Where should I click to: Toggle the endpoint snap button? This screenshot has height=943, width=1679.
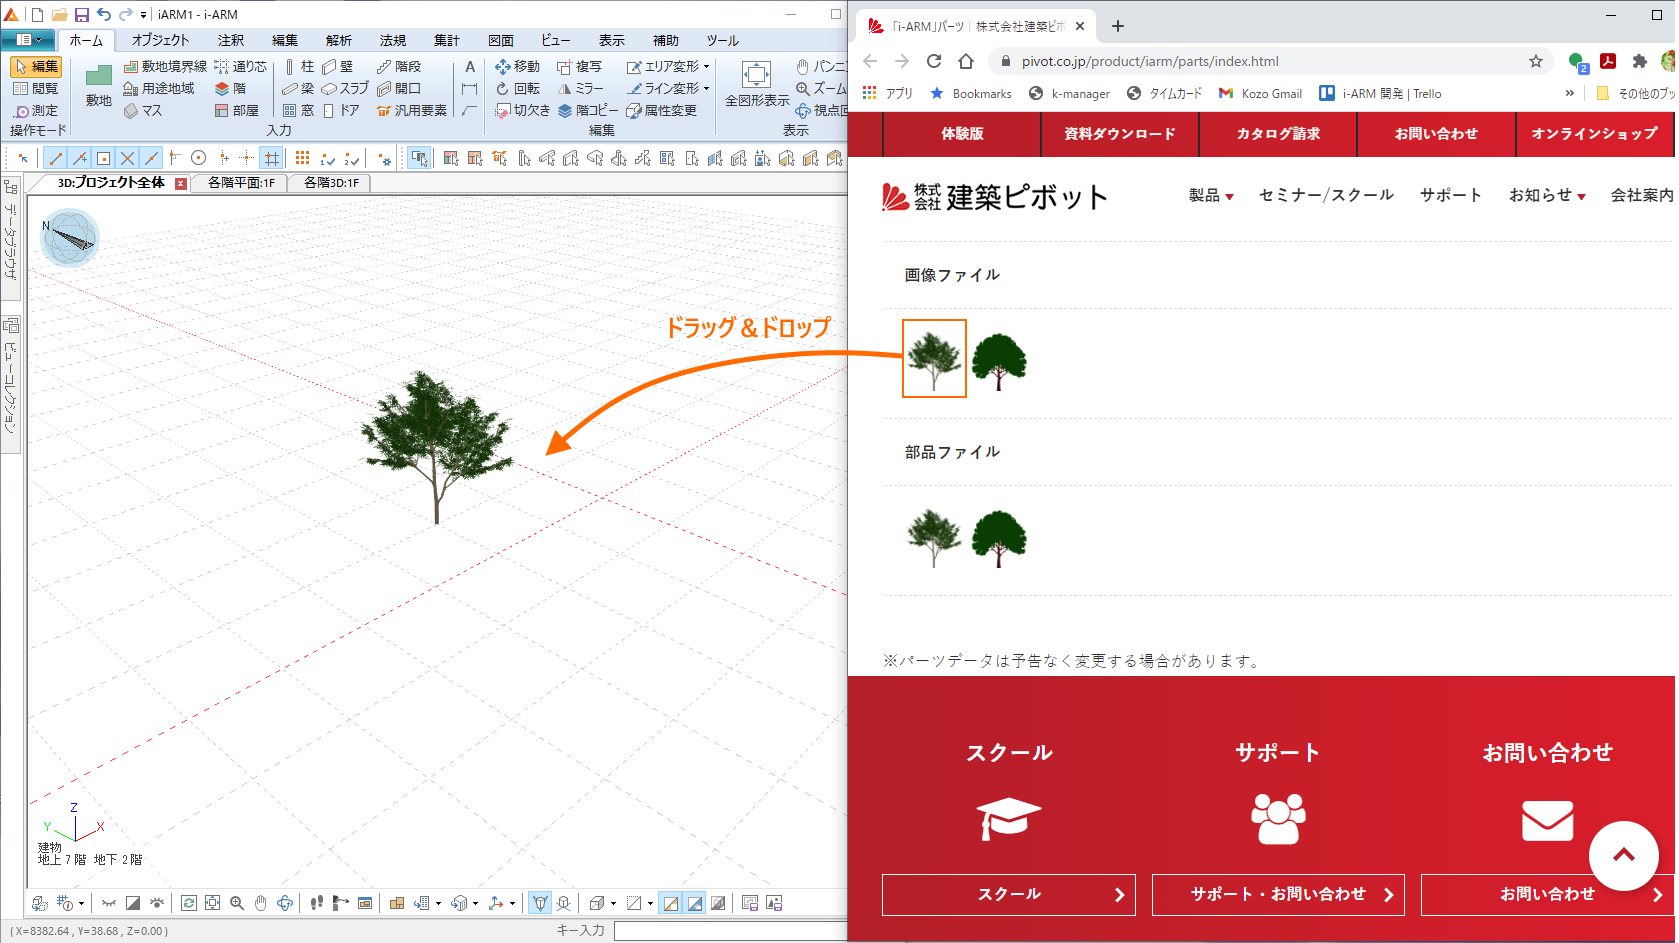point(55,158)
